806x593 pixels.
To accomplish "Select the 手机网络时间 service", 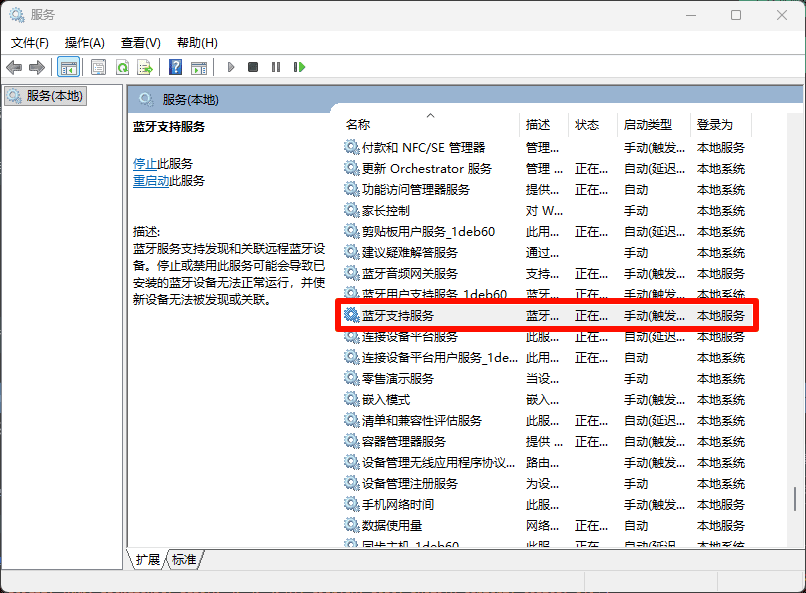I will pos(547,505).
